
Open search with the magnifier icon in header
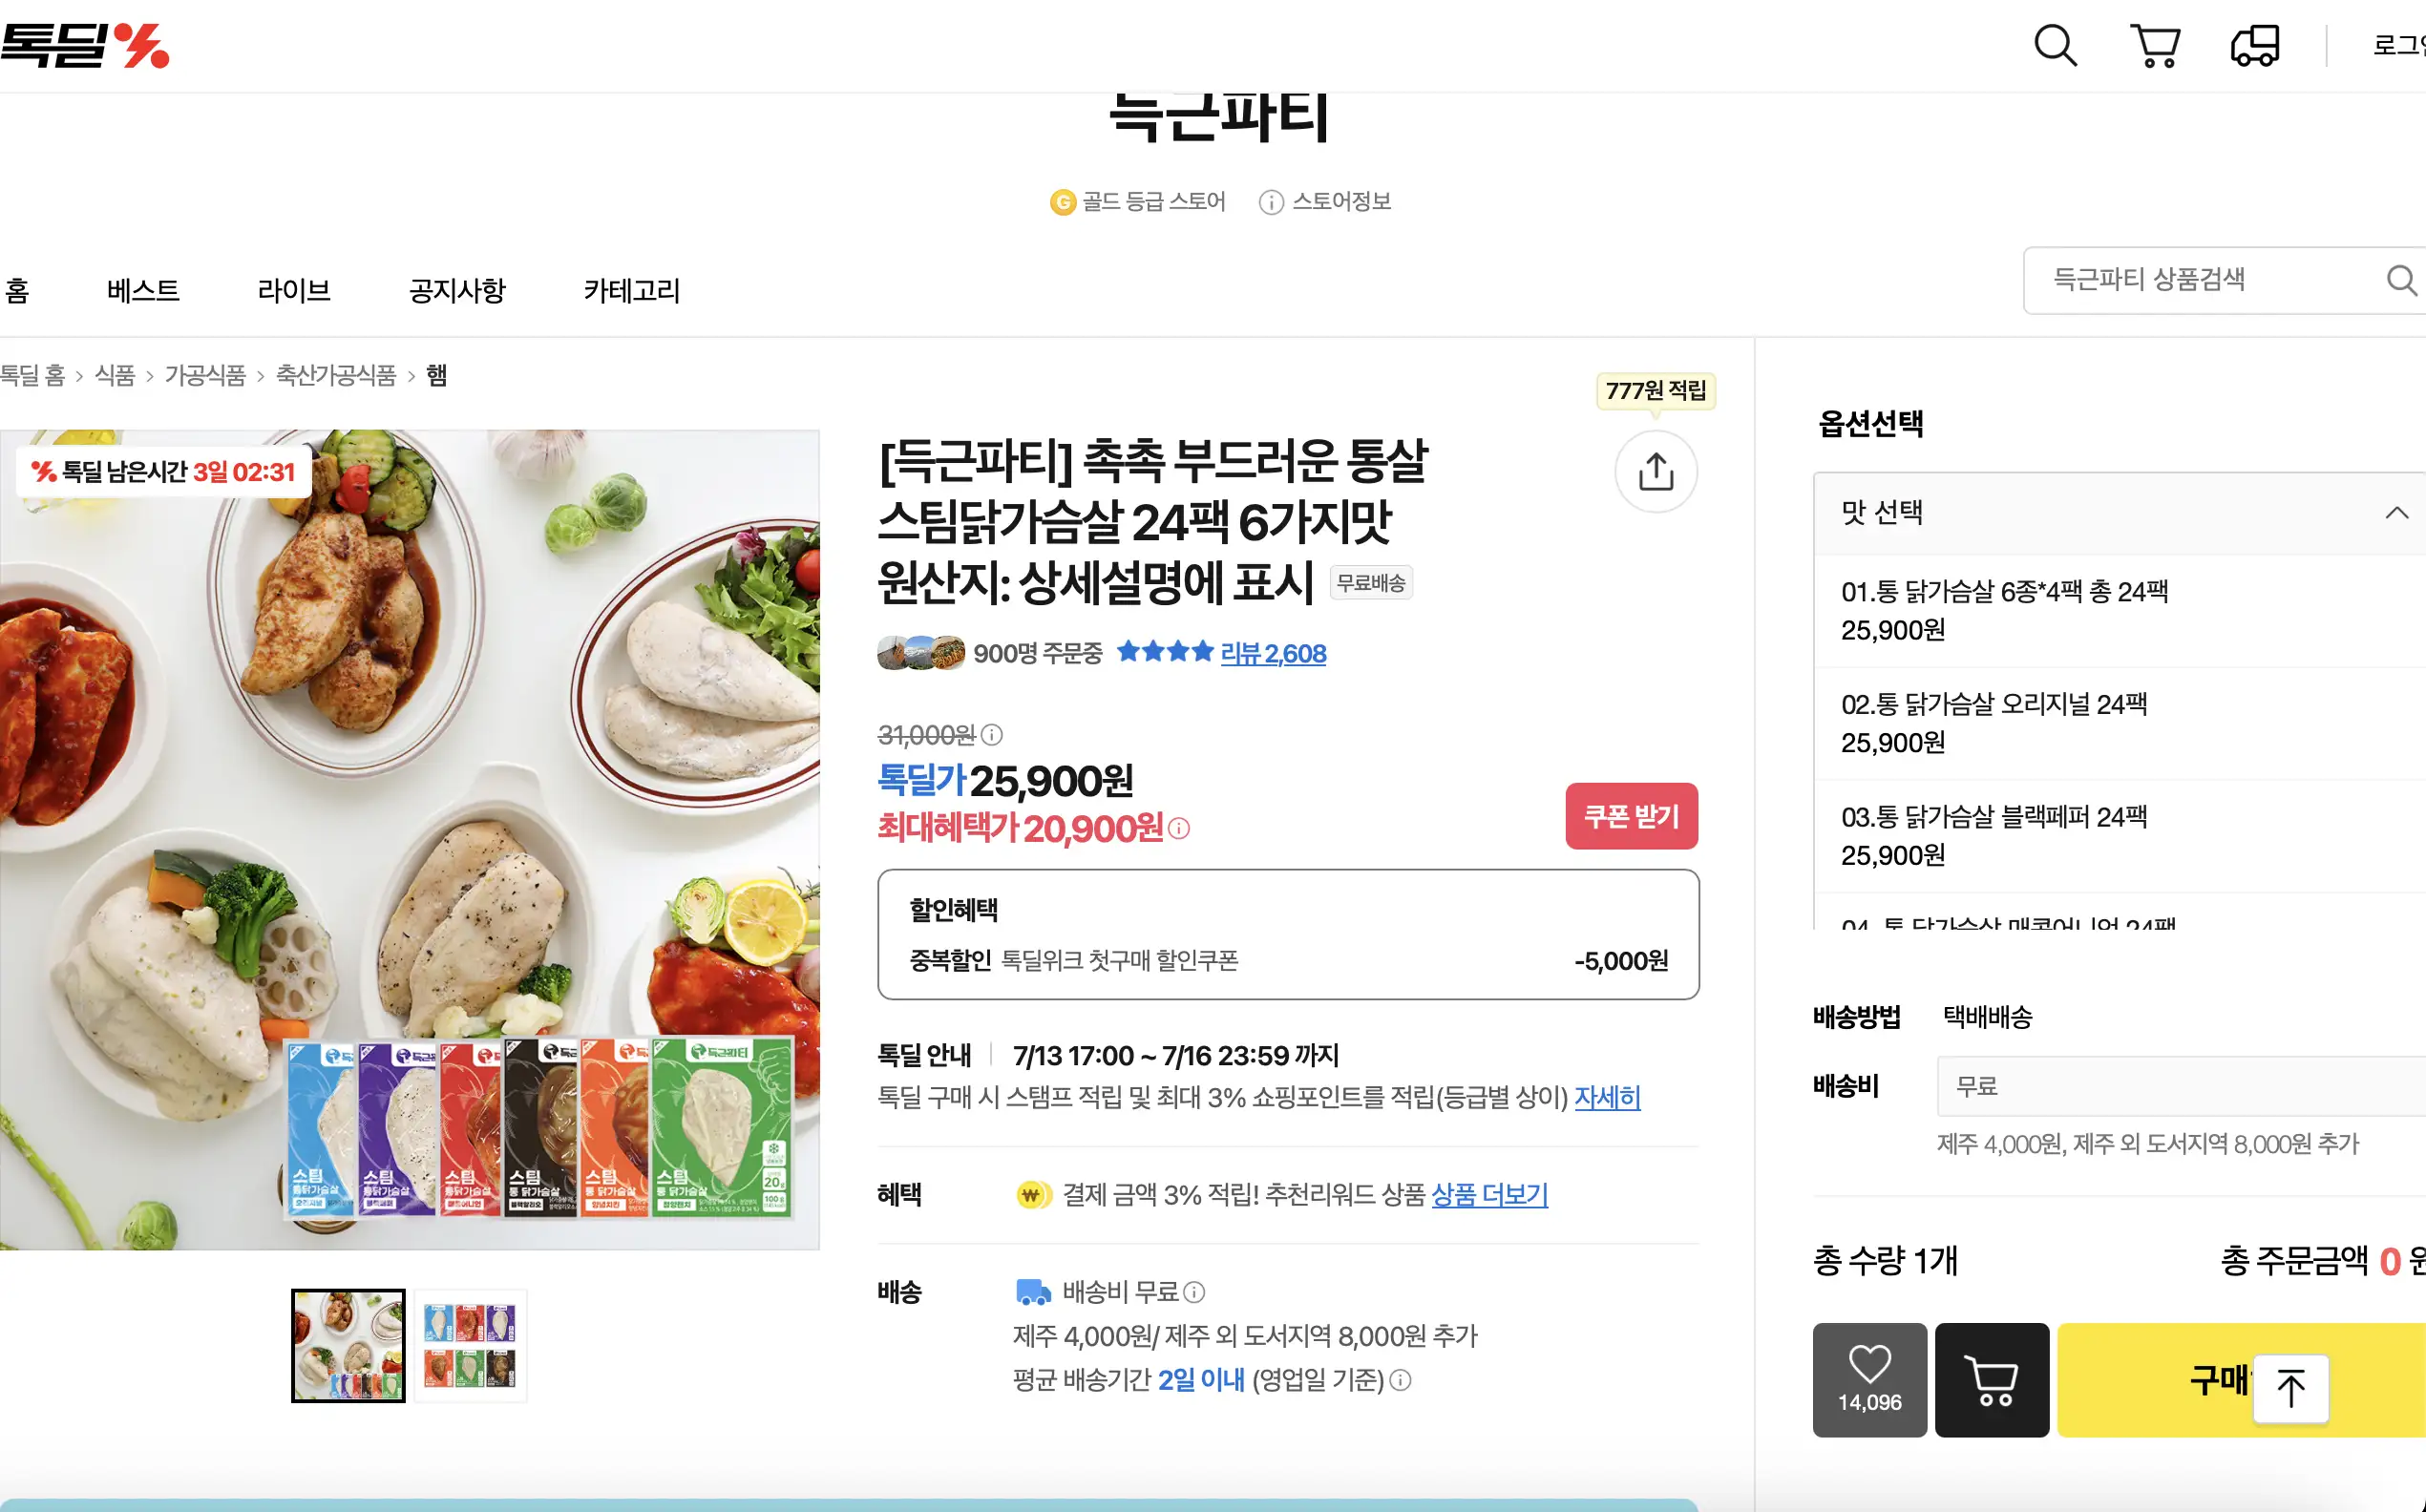[x=2055, y=45]
